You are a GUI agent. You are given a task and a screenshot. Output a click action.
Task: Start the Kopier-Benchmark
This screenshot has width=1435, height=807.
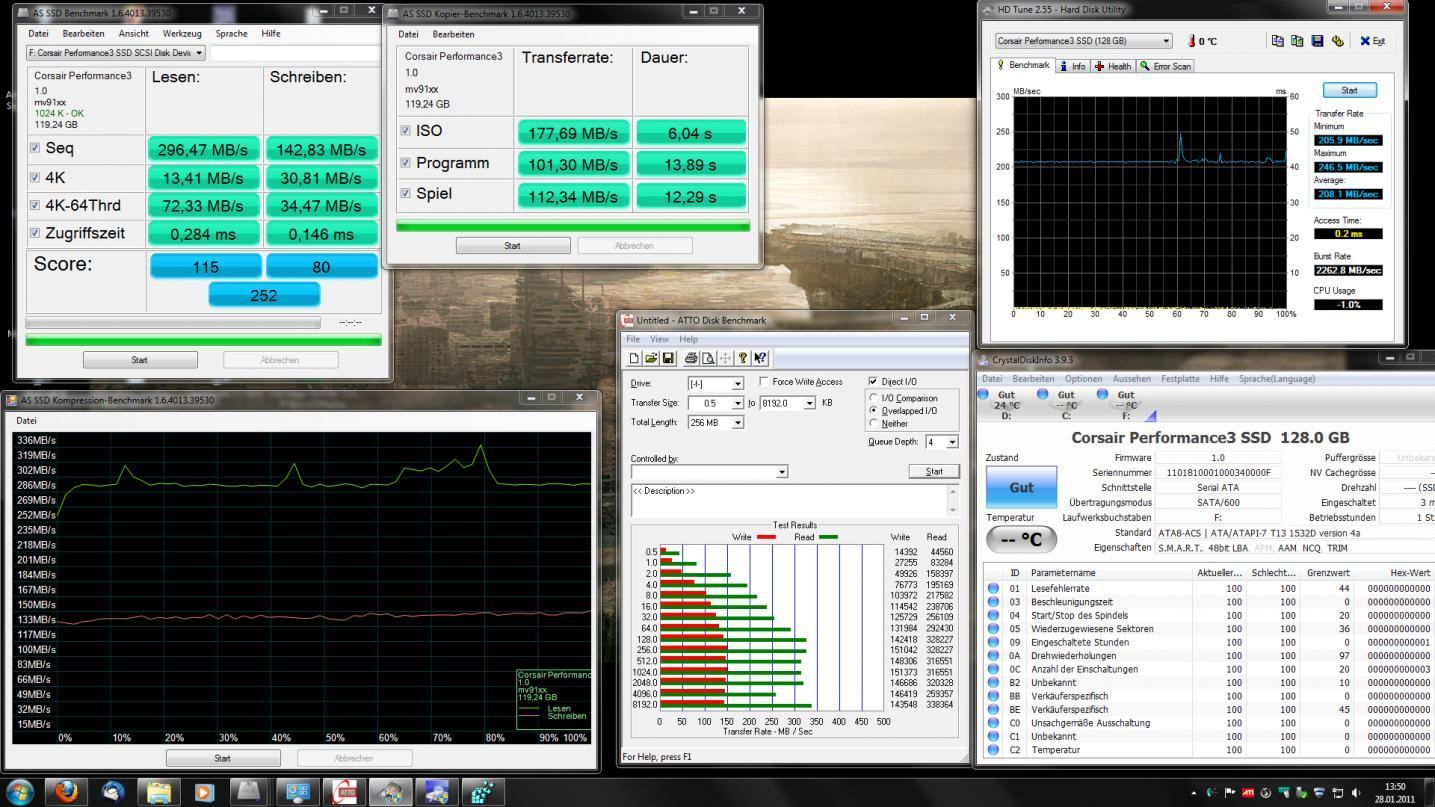[512, 245]
